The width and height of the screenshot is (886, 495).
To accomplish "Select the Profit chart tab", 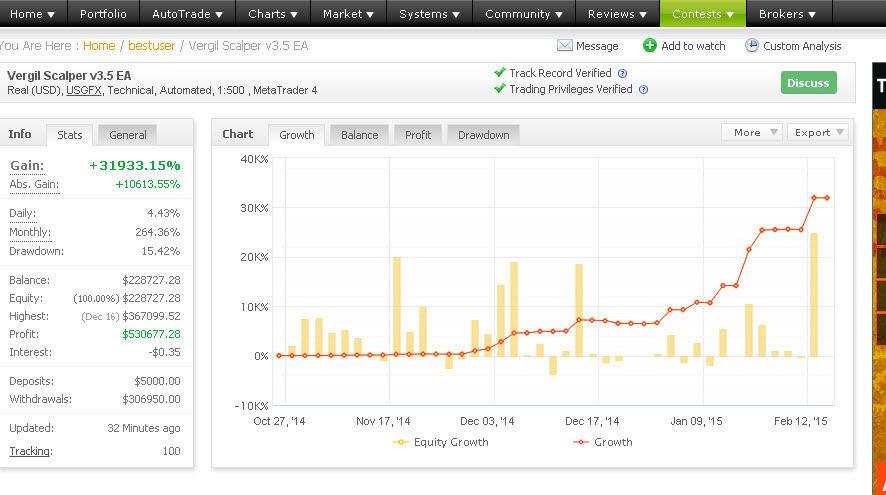I will tap(418, 134).
